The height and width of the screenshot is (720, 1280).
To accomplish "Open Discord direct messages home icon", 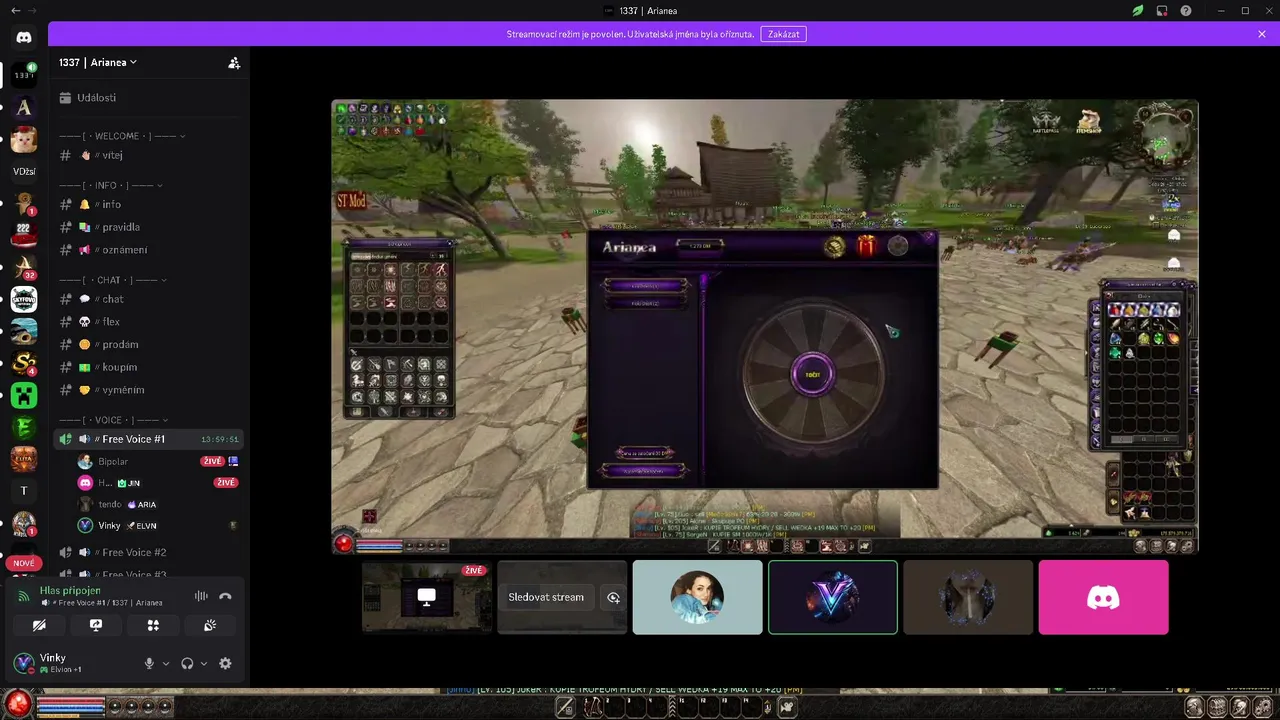I will [24, 37].
